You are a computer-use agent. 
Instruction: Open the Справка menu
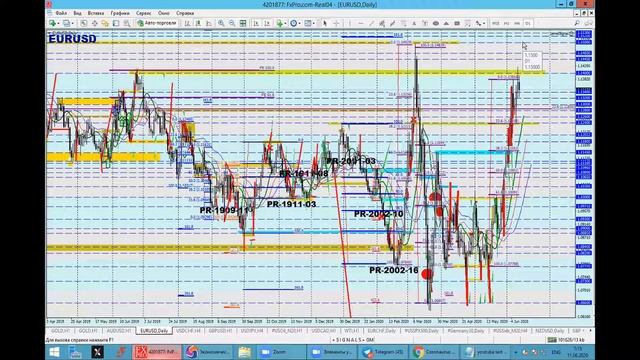(185, 13)
